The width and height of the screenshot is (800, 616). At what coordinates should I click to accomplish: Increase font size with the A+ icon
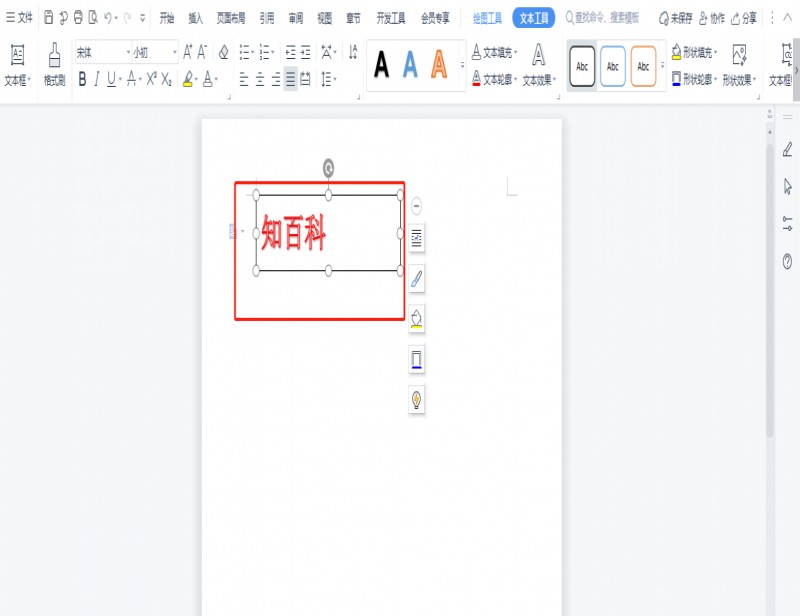(x=188, y=52)
